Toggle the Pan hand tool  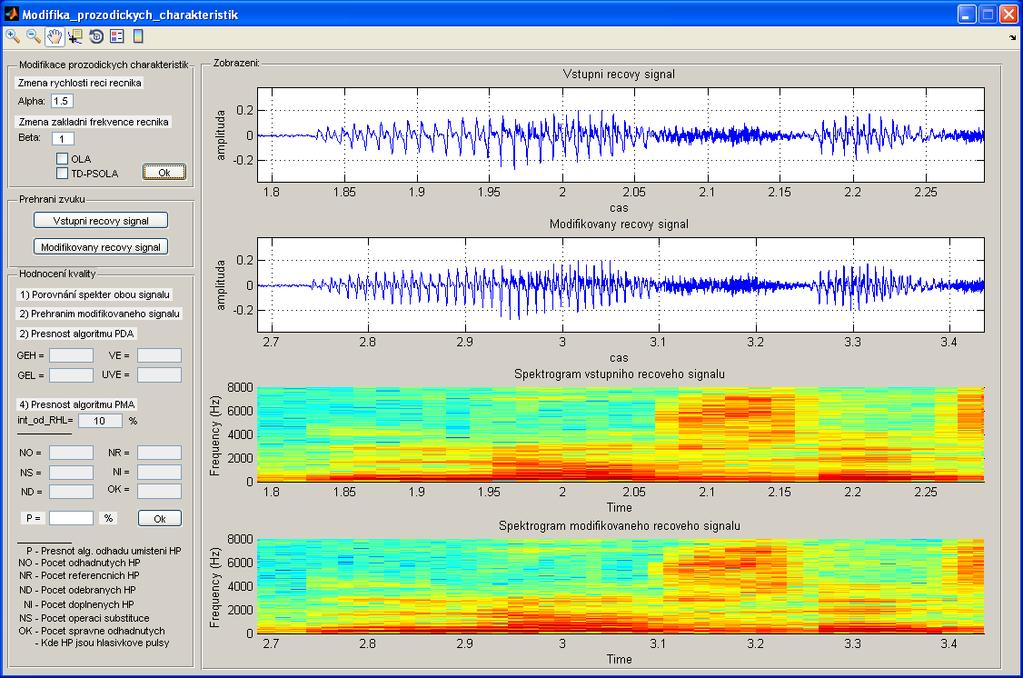(54, 37)
